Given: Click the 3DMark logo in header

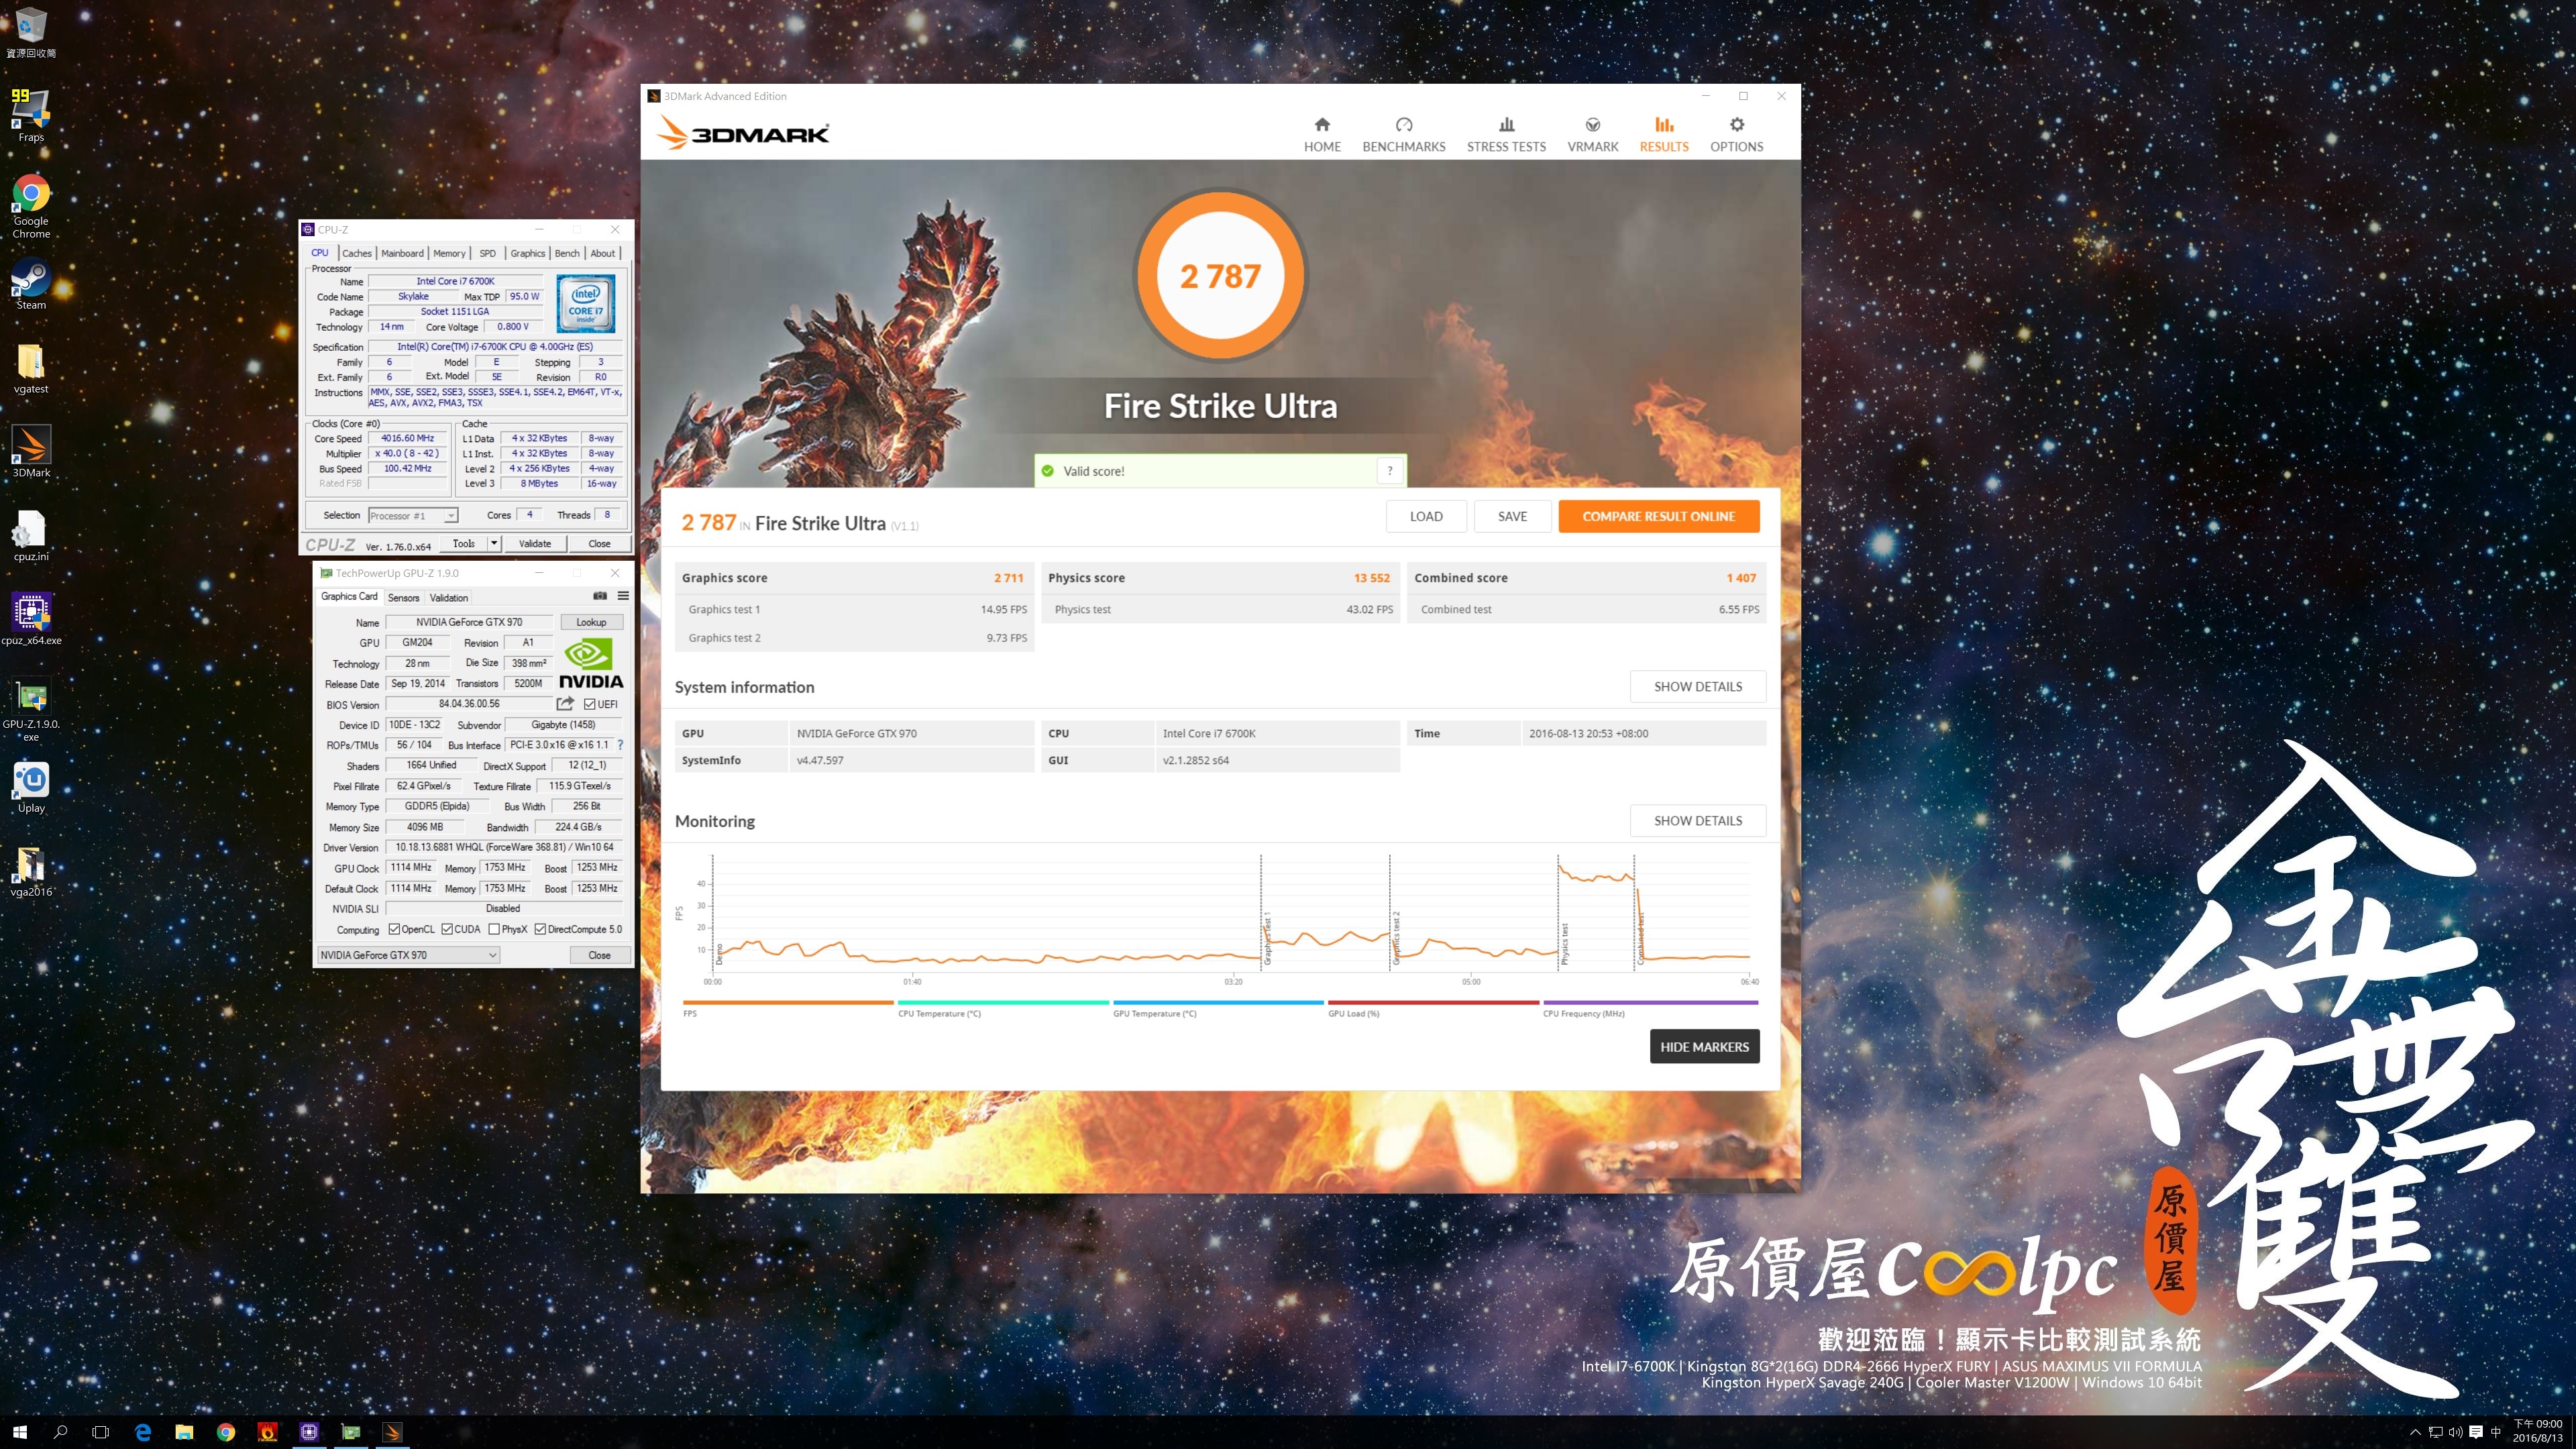Looking at the screenshot, I should [x=743, y=133].
